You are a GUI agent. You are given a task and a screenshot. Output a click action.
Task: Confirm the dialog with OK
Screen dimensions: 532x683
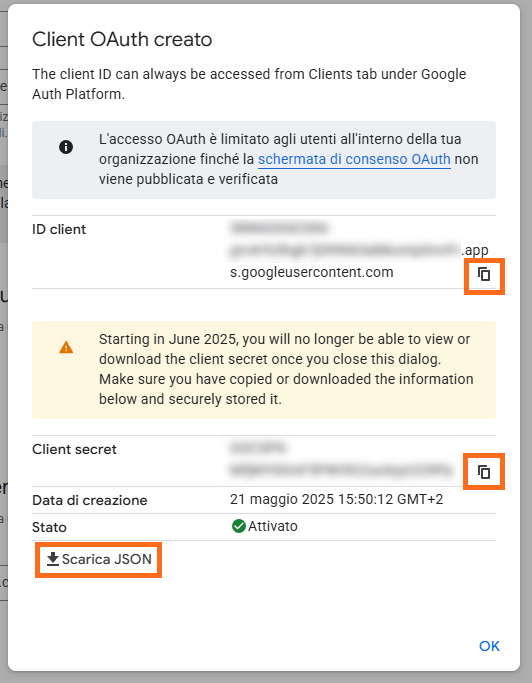pyautogui.click(x=489, y=646)
